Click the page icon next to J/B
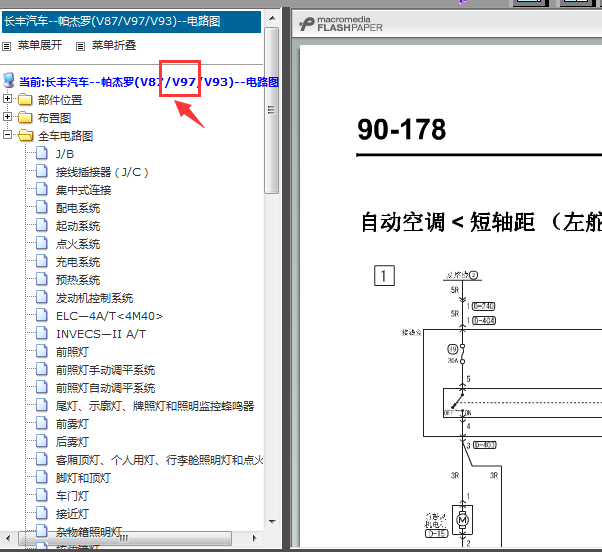 pyautogui.click(x=42, y=152)
